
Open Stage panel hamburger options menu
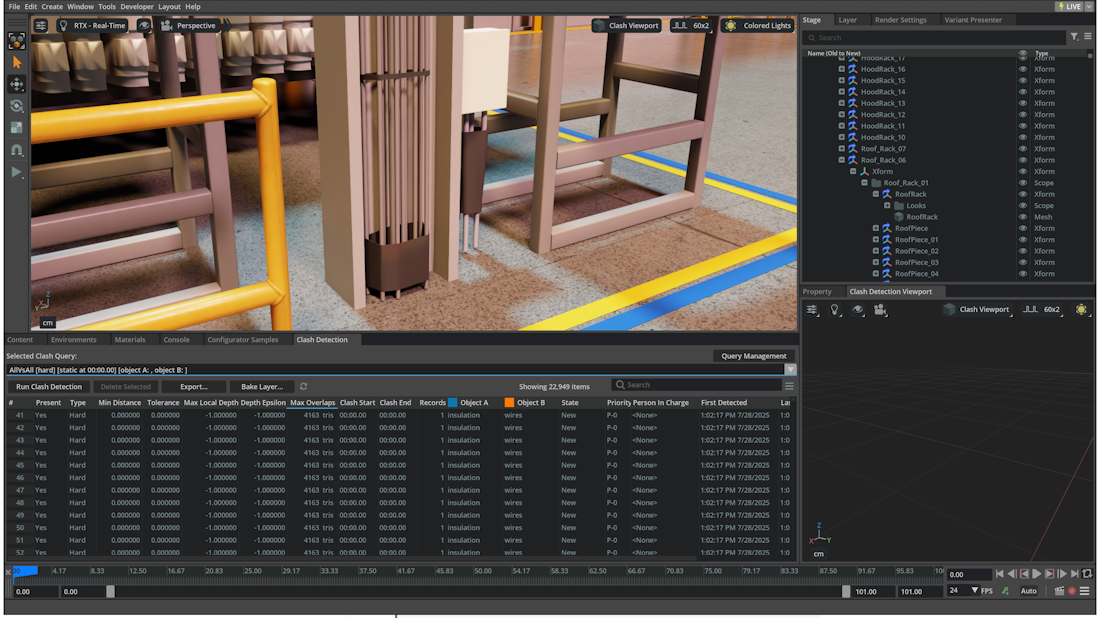coord(1088,37)
